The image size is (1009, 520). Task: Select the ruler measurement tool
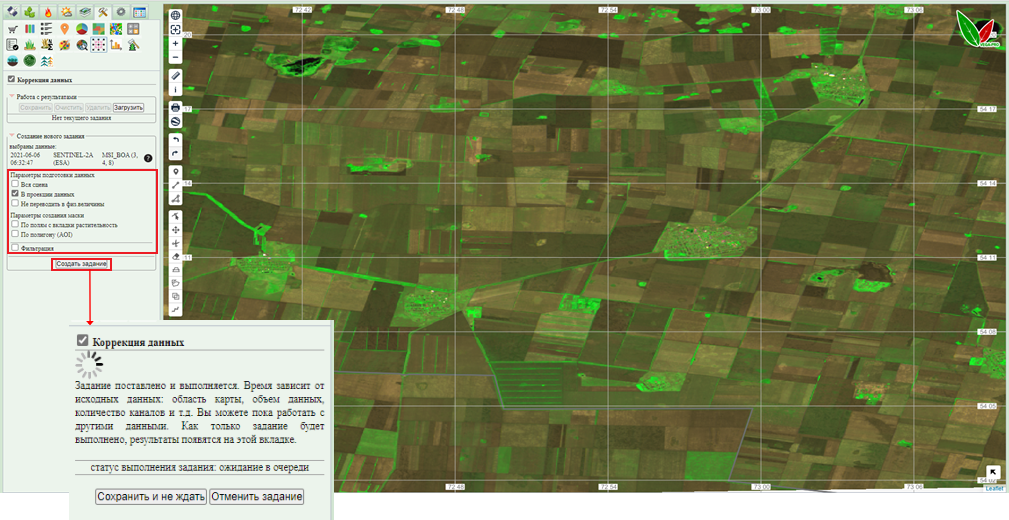point(175,75)
